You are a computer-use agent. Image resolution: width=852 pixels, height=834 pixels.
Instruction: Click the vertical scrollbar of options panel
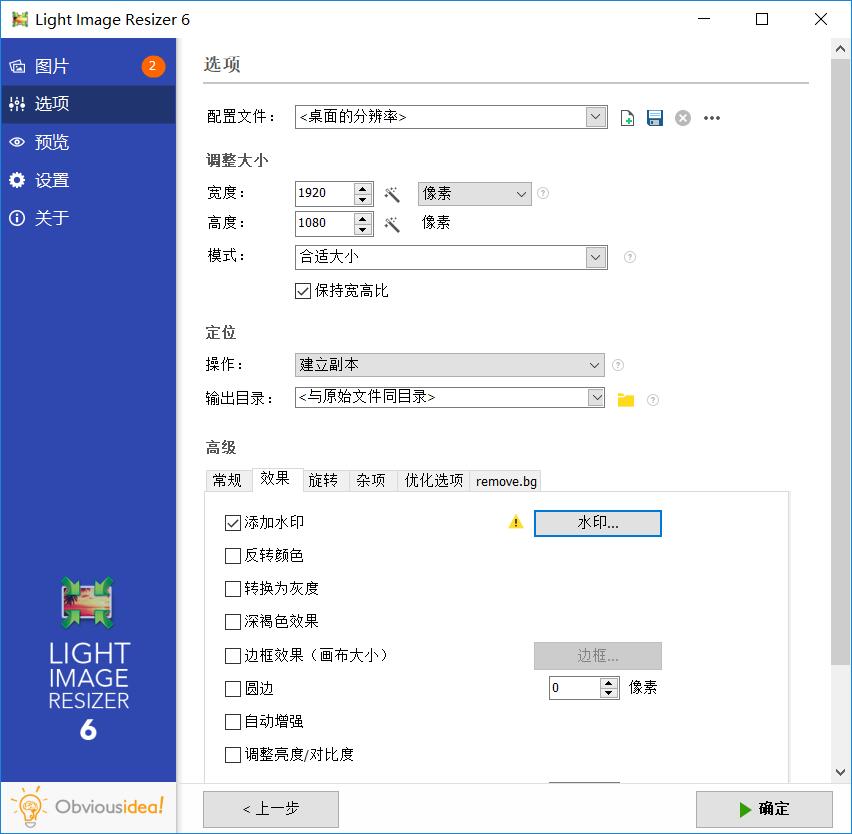click(x=840, y=400)
